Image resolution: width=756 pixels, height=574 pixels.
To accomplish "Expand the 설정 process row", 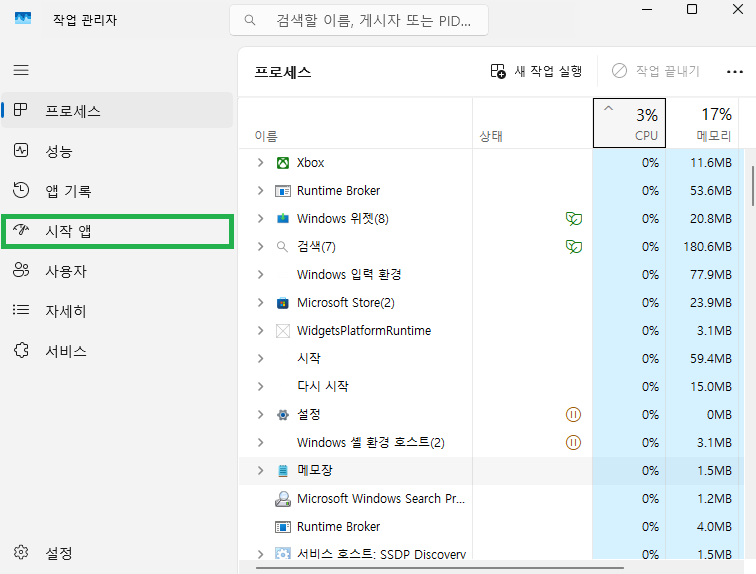I will [260, 414].
